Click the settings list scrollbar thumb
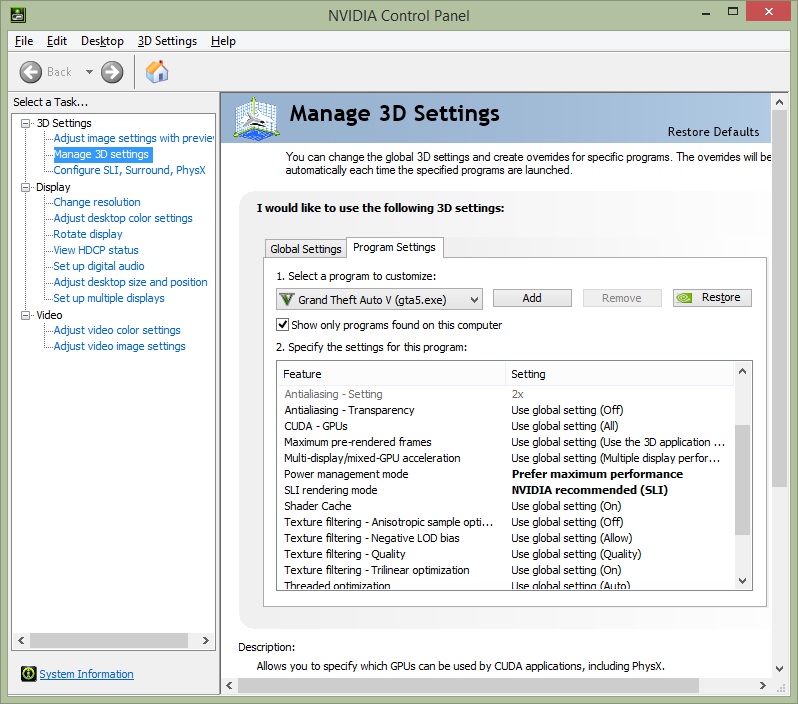 point(743,480)
